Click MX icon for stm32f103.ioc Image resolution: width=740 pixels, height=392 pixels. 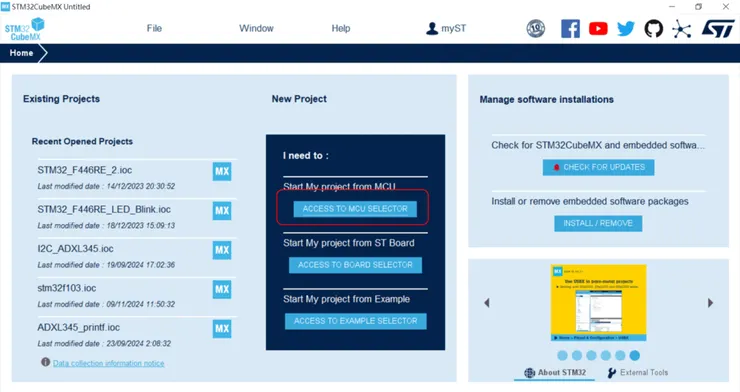222,289
